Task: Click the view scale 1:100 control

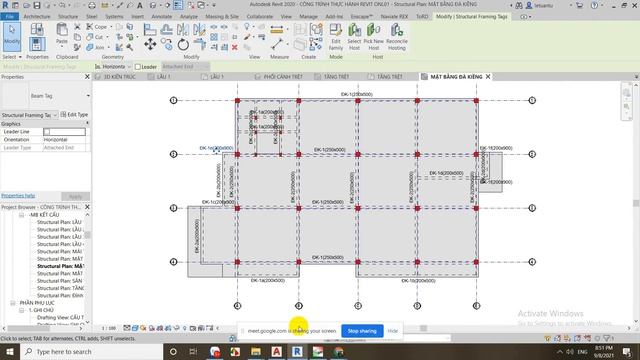Action: pos(109,328)
